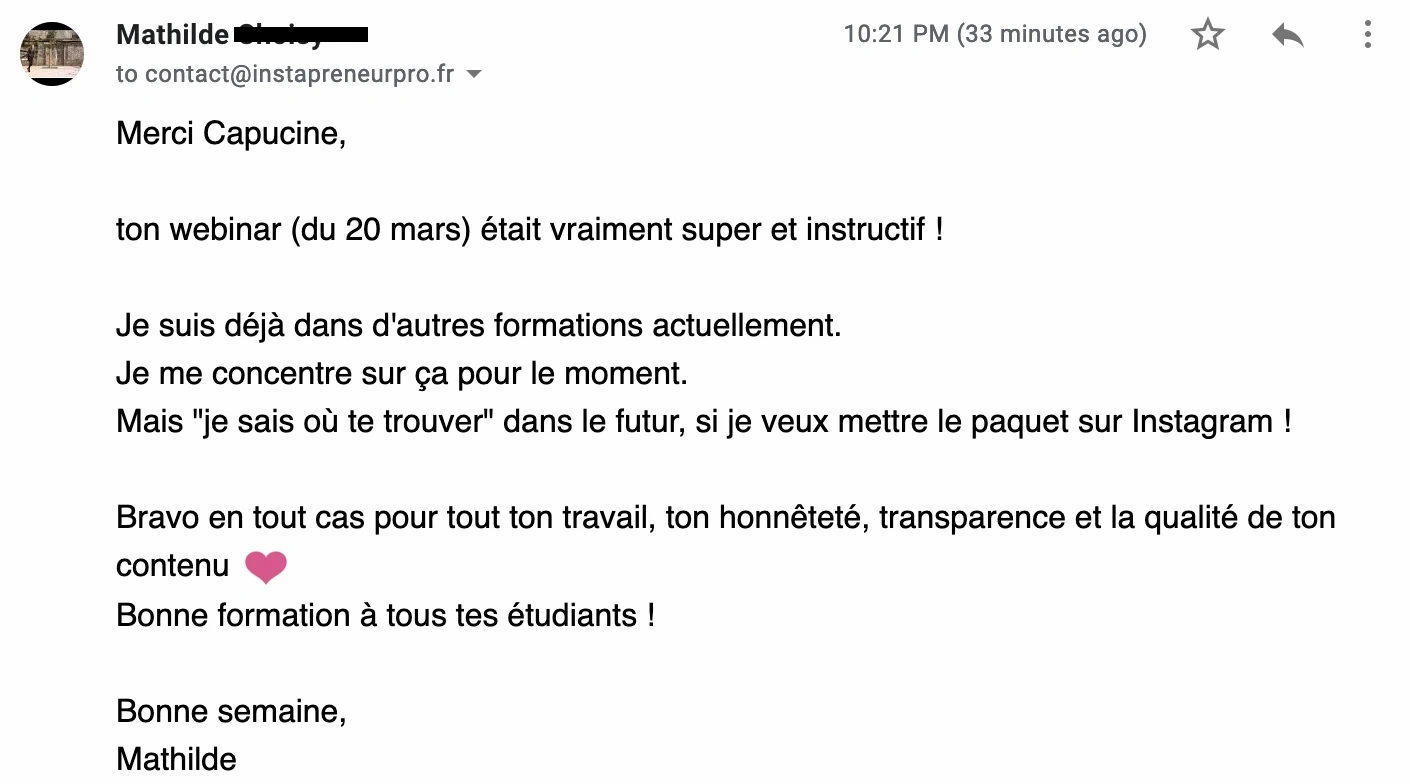
Task: Click the line Je me concentre sur ça
Action: pos(403,374)
